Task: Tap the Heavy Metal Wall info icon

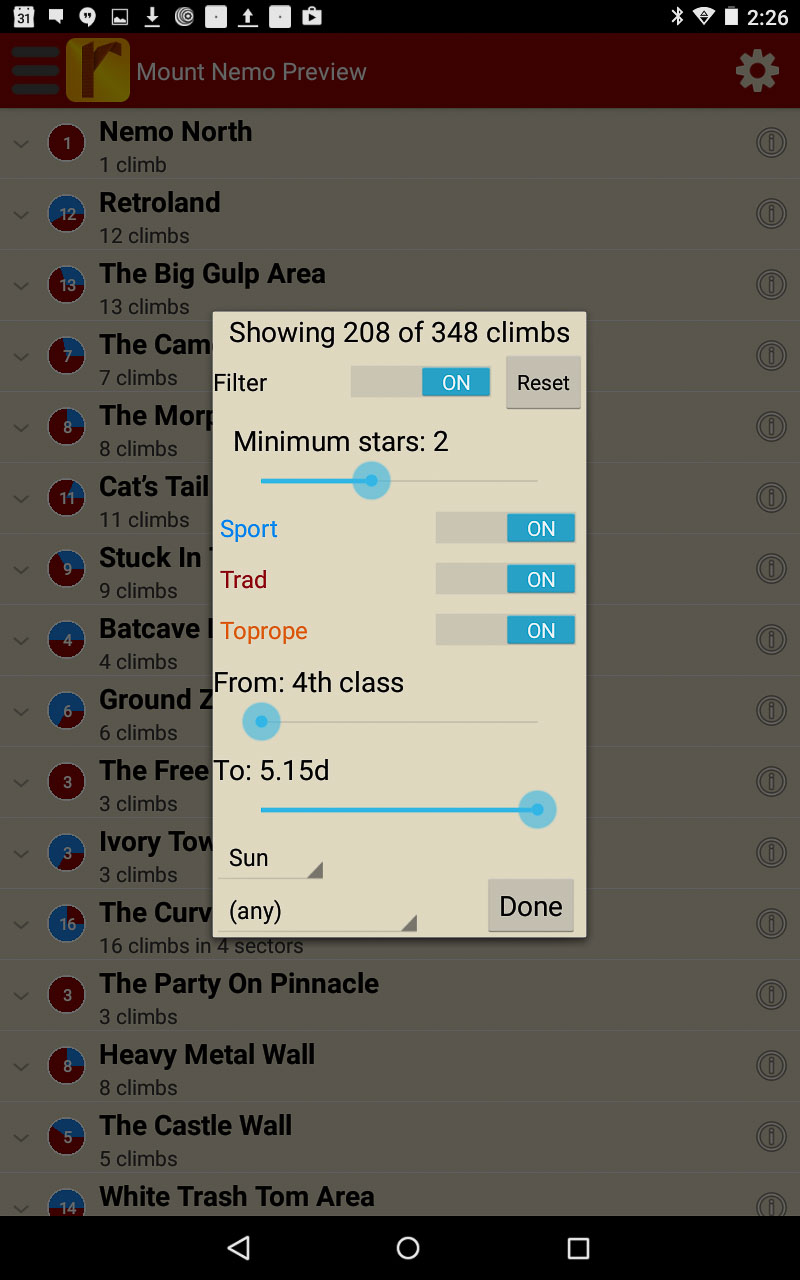Action: pyautogui.click(x=770, y=1066)
